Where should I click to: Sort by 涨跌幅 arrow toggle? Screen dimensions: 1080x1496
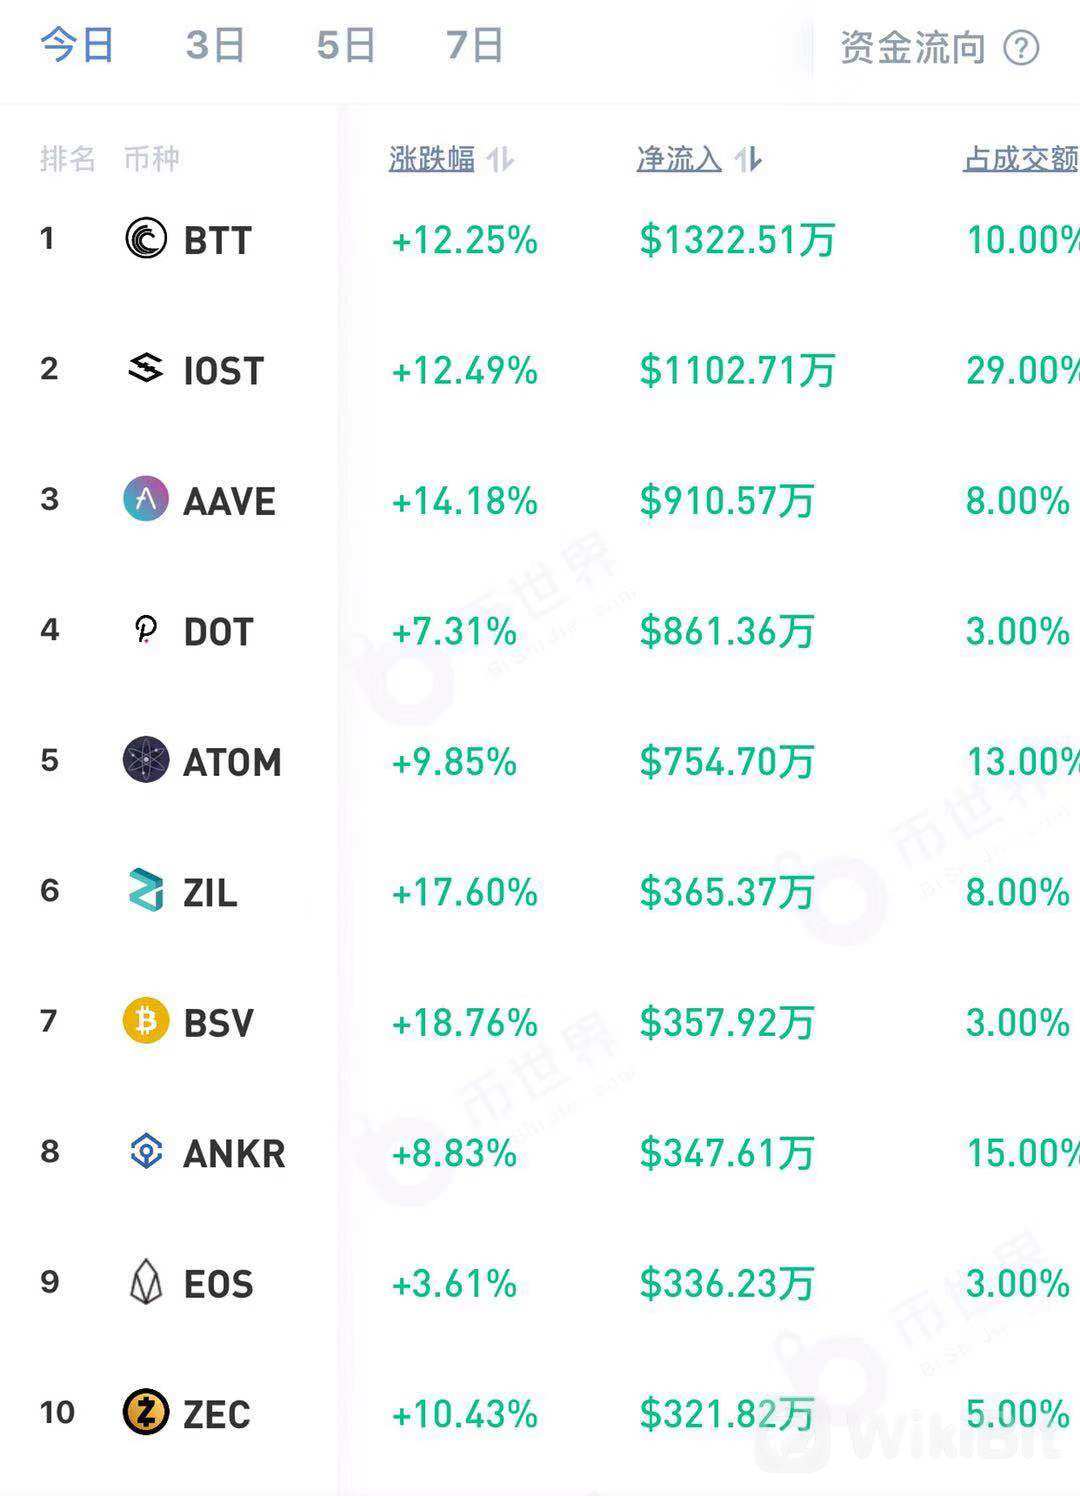[x=500, y=159]
